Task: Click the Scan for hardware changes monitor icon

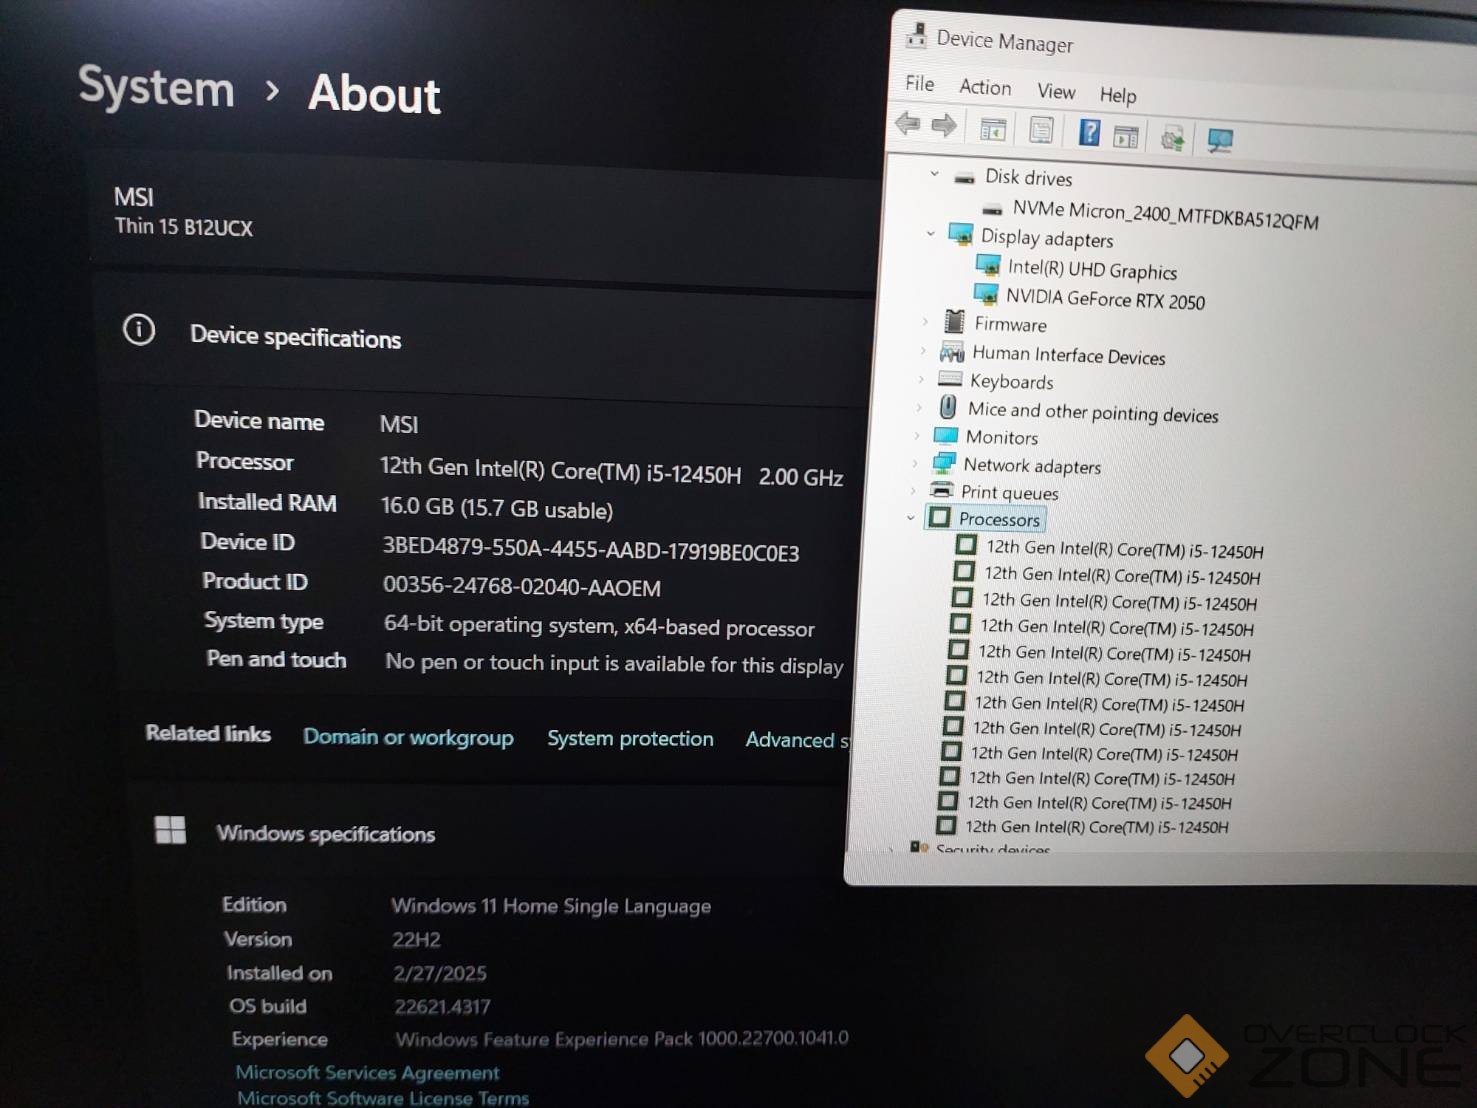Action: pos(1220,140)
